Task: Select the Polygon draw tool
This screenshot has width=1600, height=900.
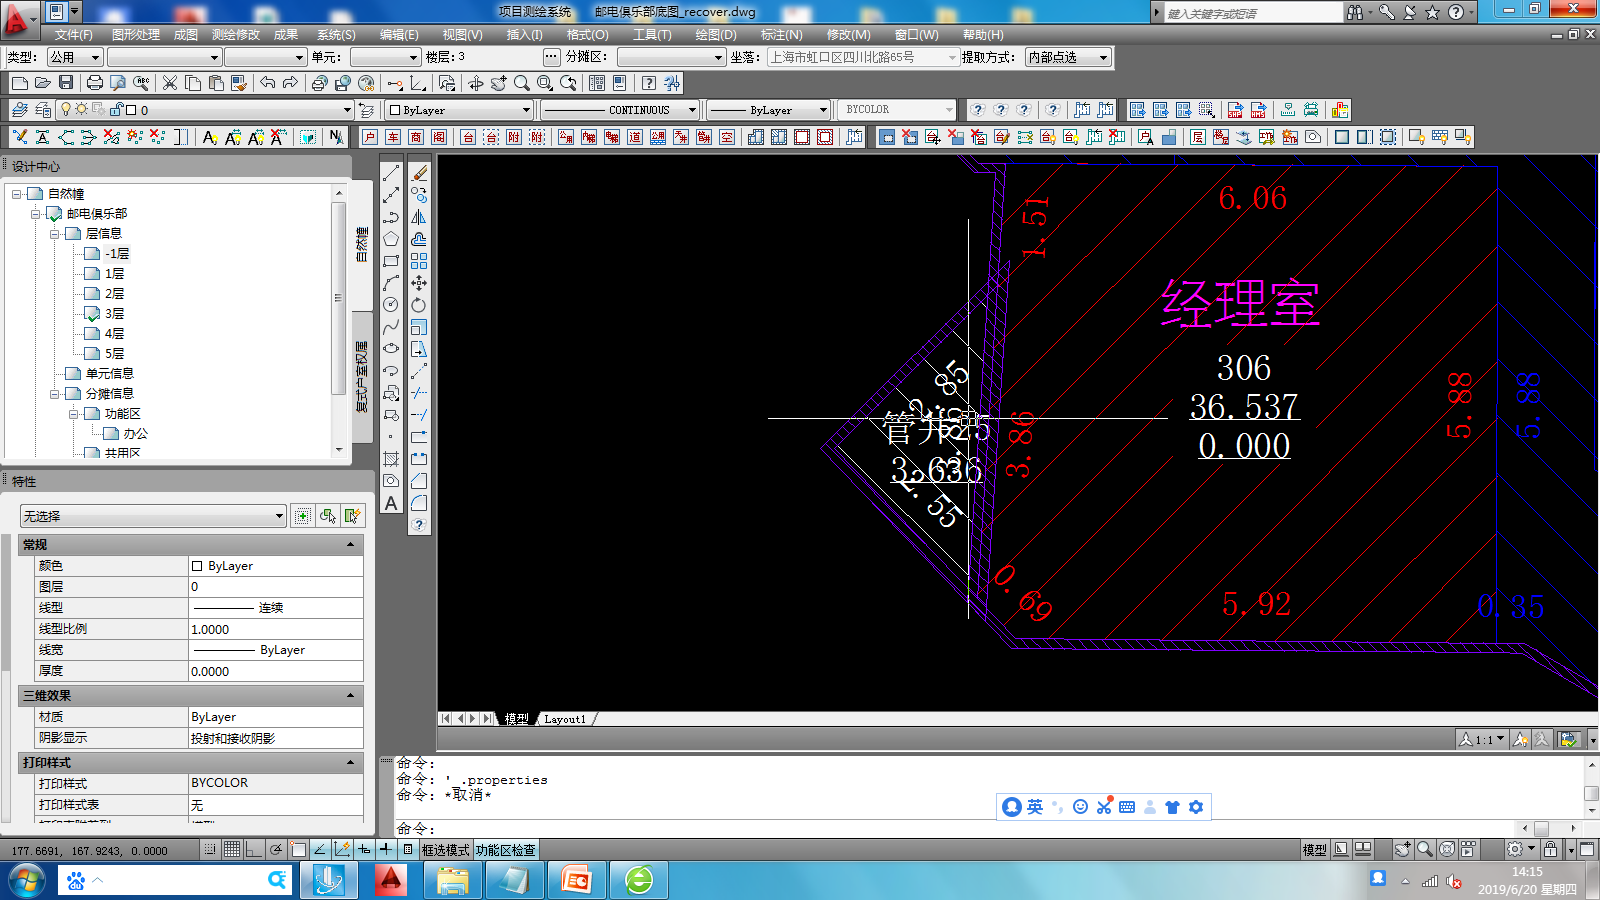Action: [x=391, y=239]
